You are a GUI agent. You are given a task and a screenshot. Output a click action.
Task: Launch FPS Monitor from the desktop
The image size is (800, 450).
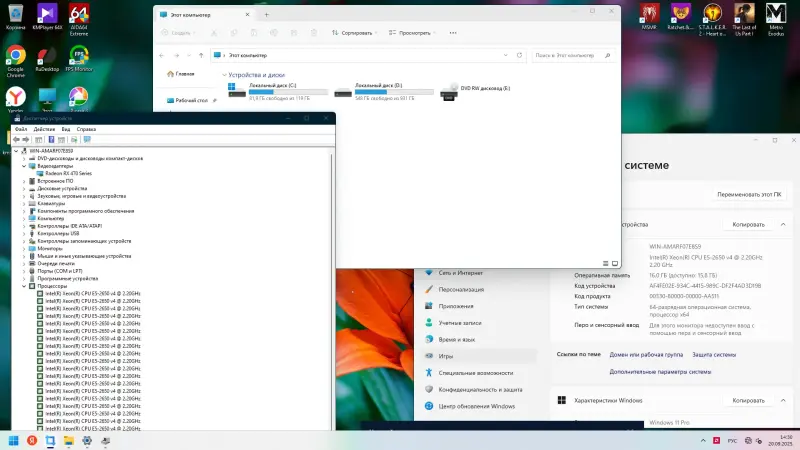pyautogui.click(x=79, y=59)
